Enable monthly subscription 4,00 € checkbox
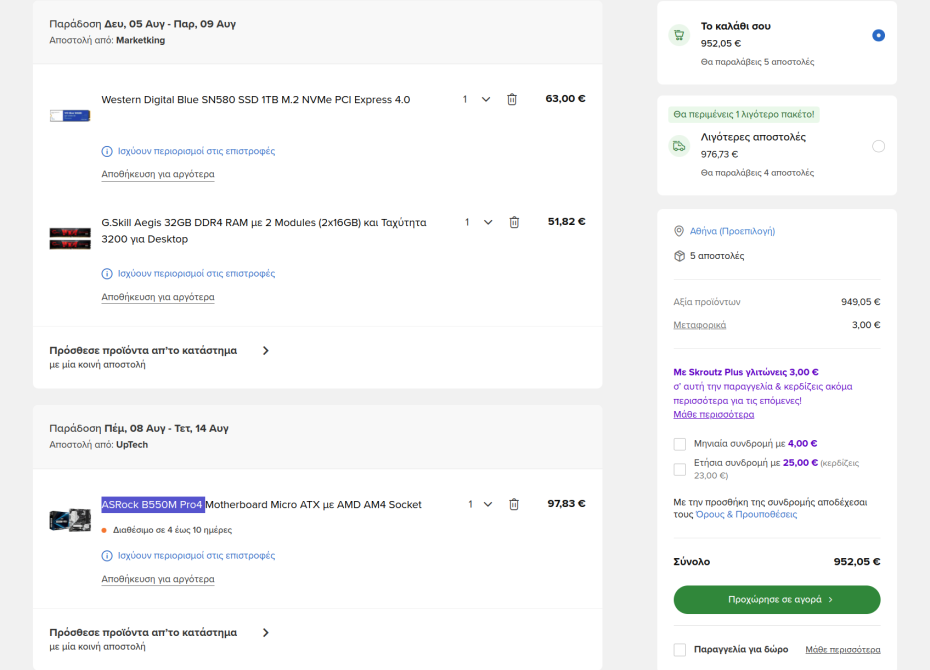Screen dimensions: 930x670 [680, 444]
